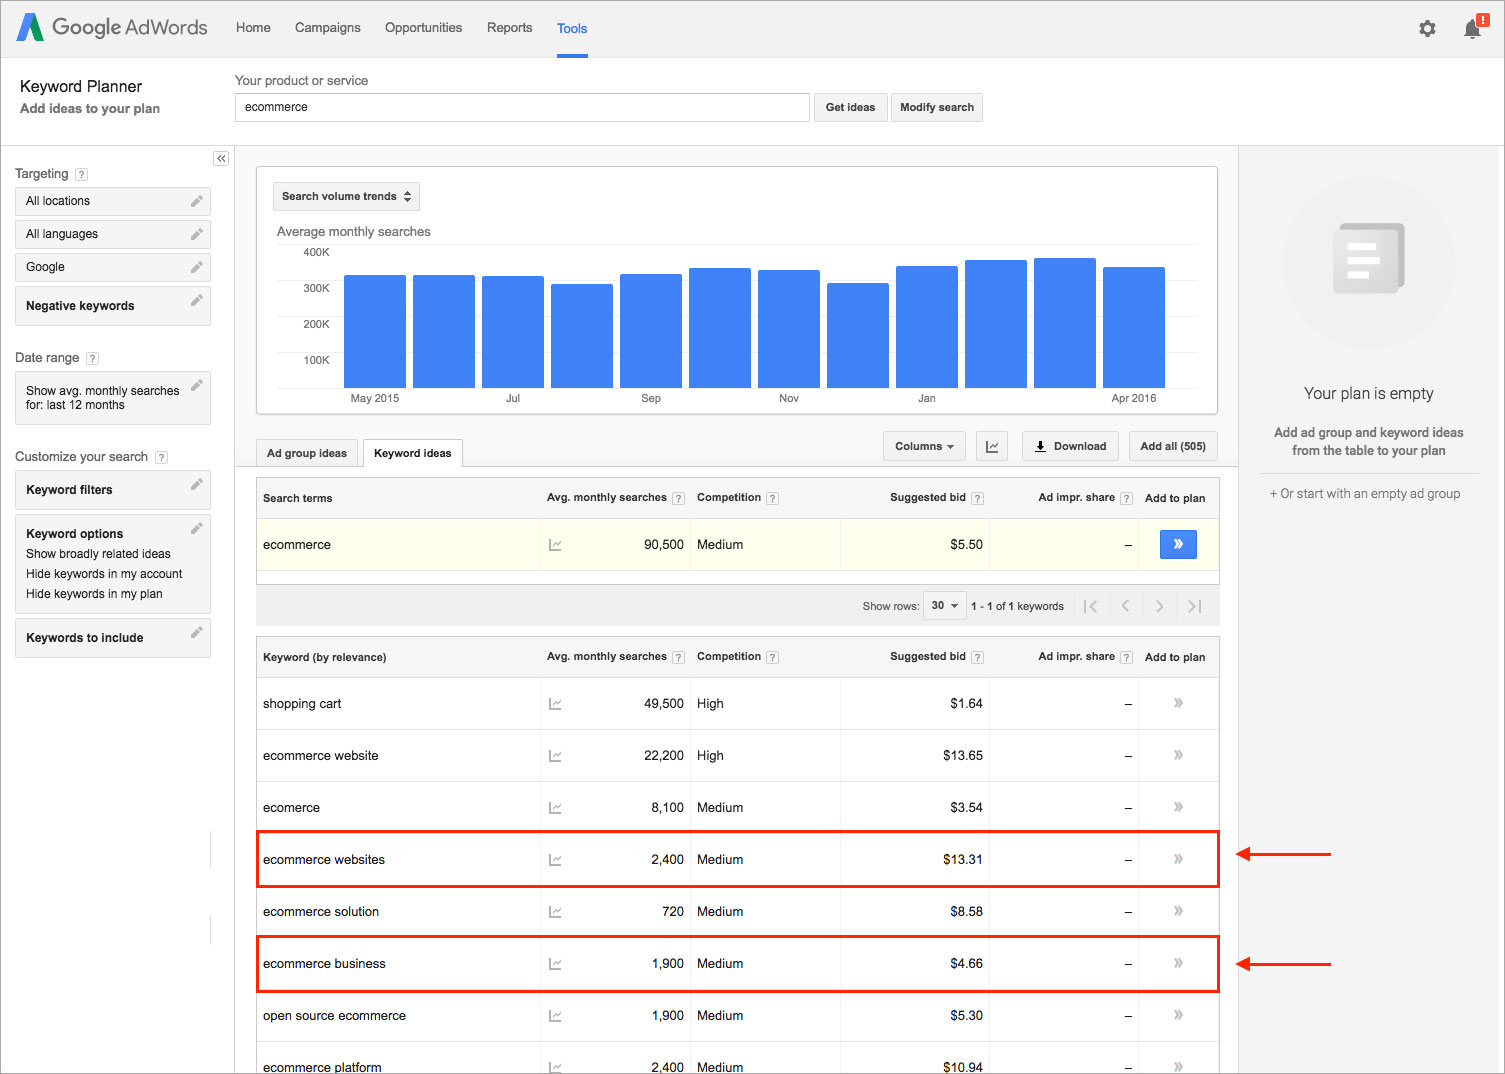Show Customize your search help icon
Screen dimensions: 1505x1074
162,457
